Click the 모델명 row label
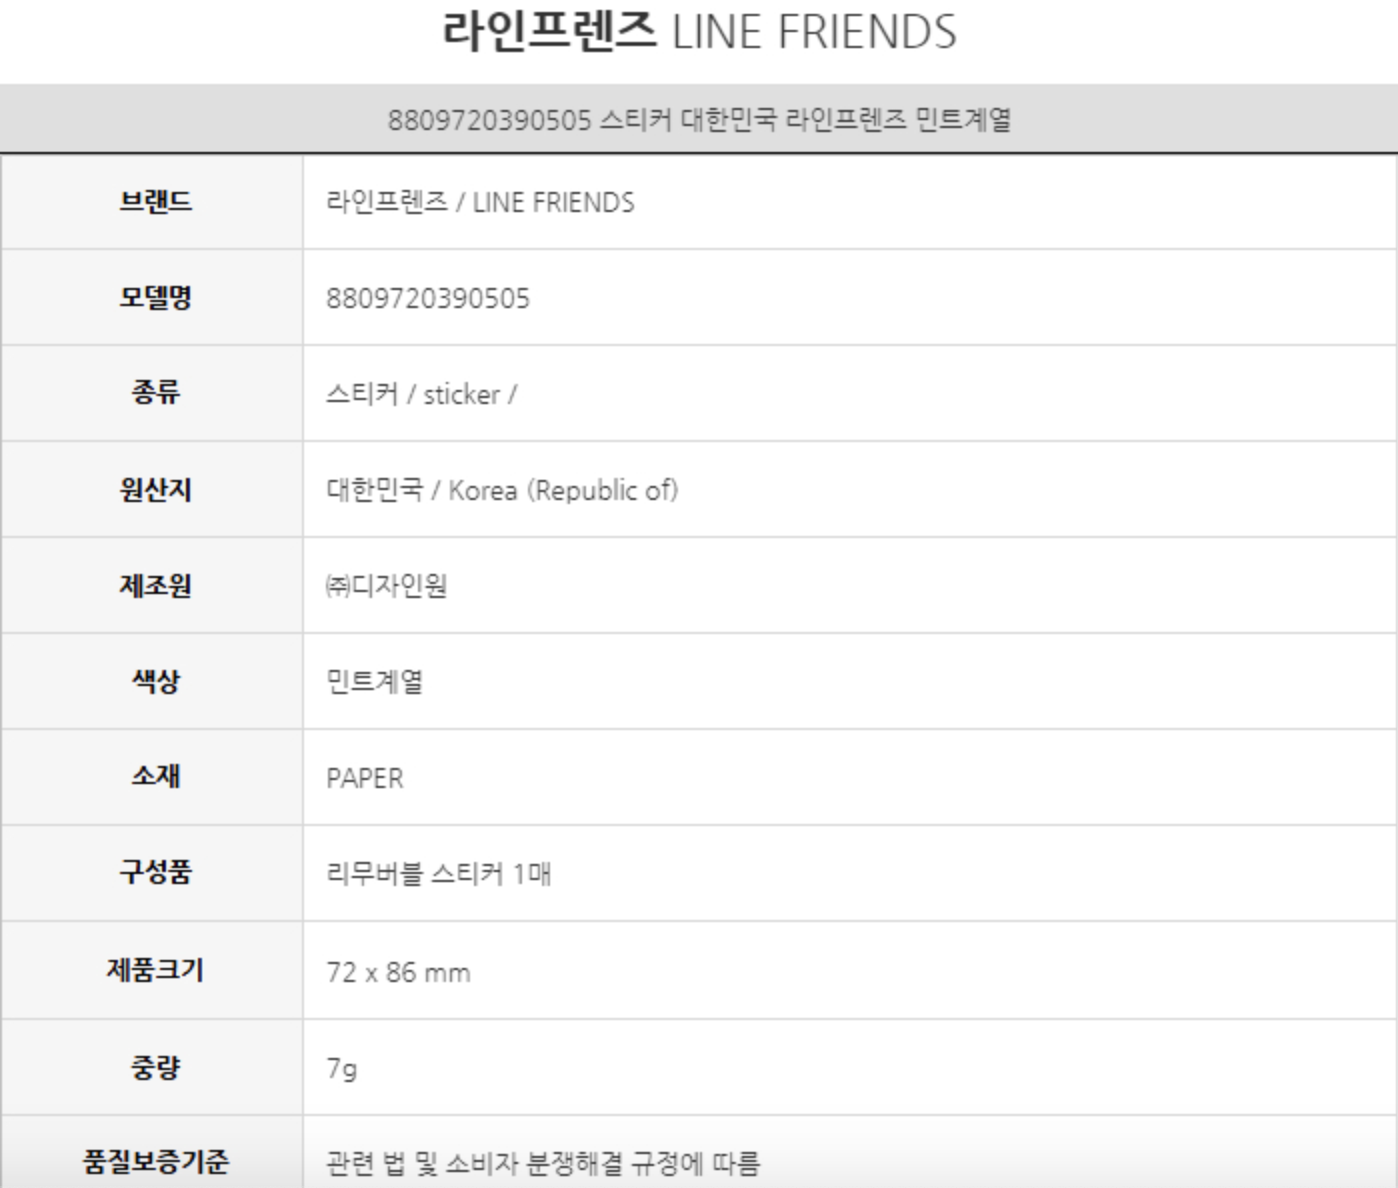Screen dimensions: 1398x1188 [x=155, y=298]
